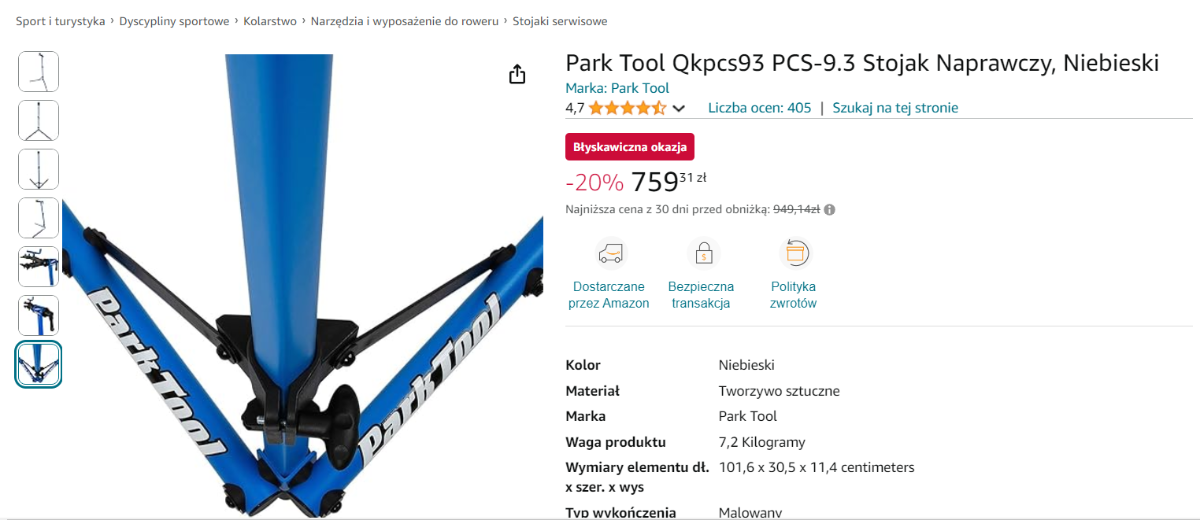Go to Sport i turystyka breadcrumb
1200x520 pixels.
[x=60, y=21]
